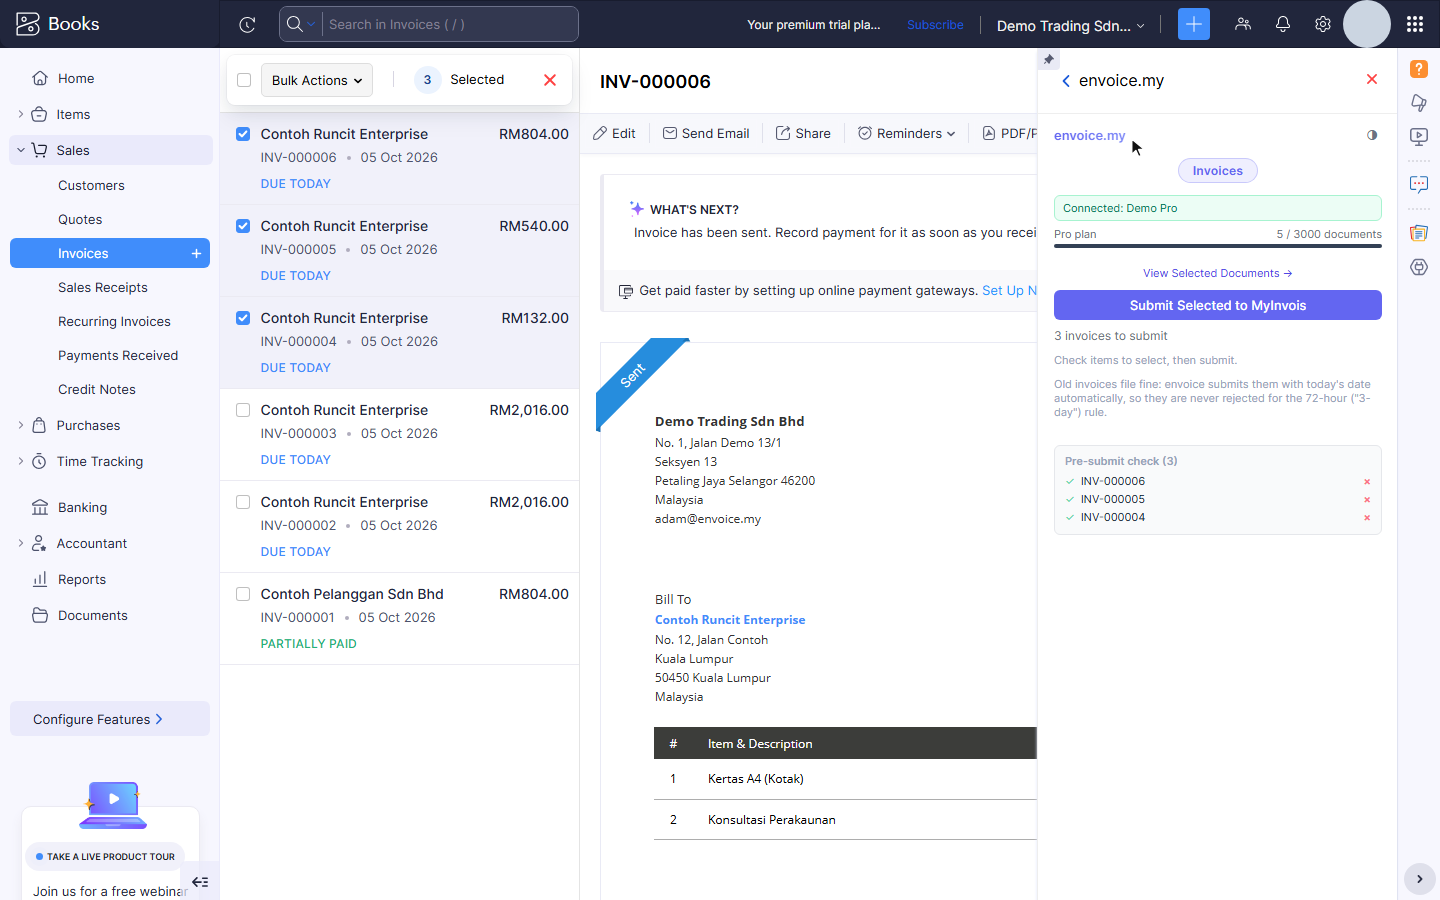Image resolution: width=1440 pixels, height=900 pixels.
Task: Open the orange help question icon
Action: [x=1419, y=69]
